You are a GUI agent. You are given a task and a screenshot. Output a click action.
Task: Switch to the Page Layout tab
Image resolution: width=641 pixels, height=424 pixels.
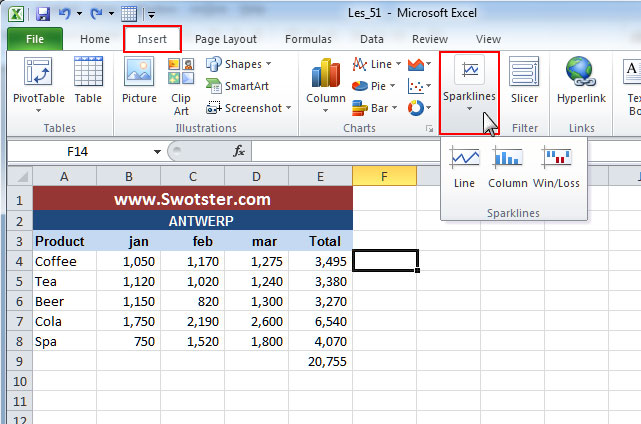[x=226, y=39]
